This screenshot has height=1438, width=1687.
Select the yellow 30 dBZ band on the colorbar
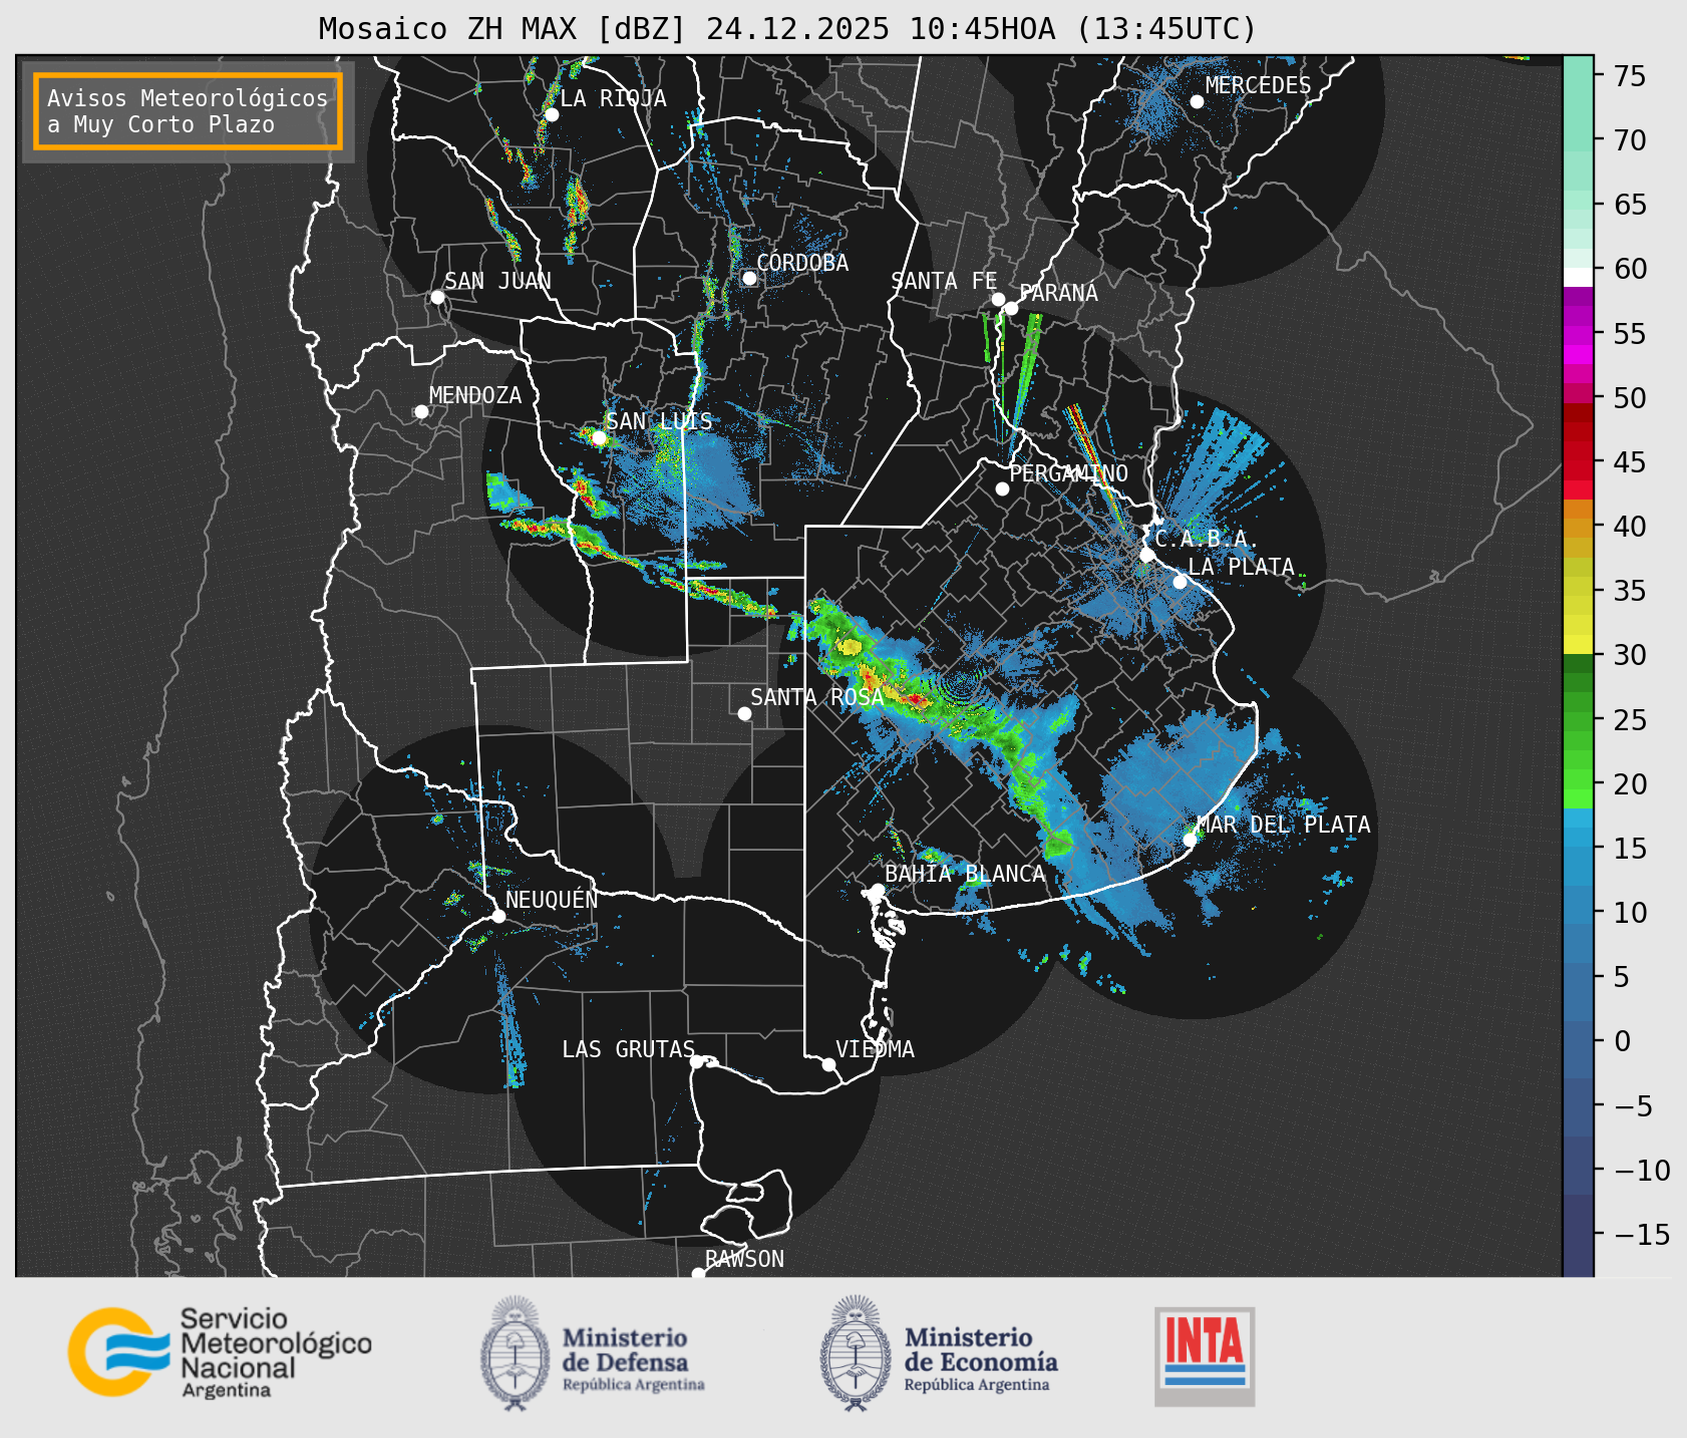coord(1578,645)
